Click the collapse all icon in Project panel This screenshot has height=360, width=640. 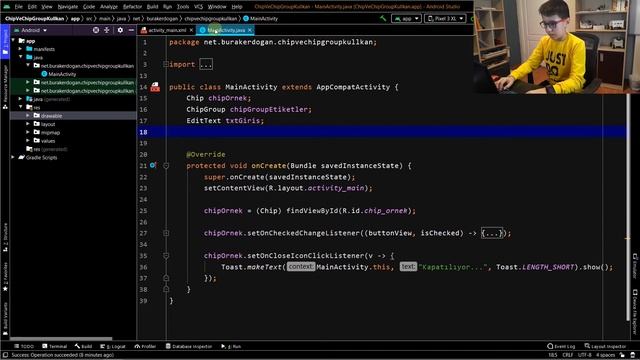pos(107,30)
